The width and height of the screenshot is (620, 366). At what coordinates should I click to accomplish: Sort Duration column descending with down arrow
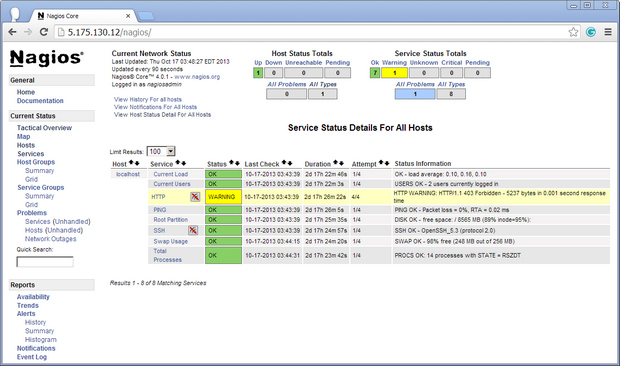[341, 163]
